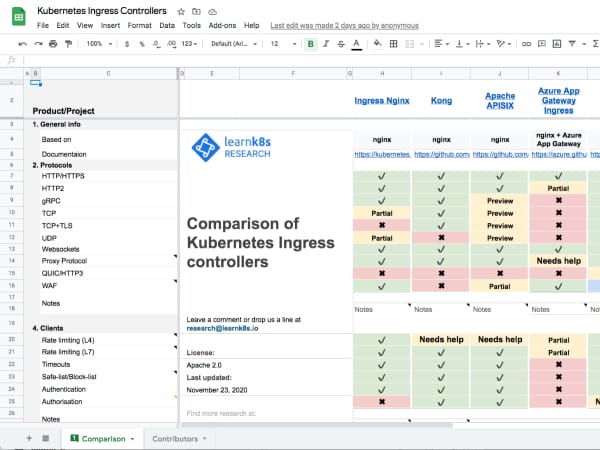This screenshot has height=450, width=600.
Task: Open the zoom 100% dropdown
Action: pyautogui.click(x=99, y=44)
